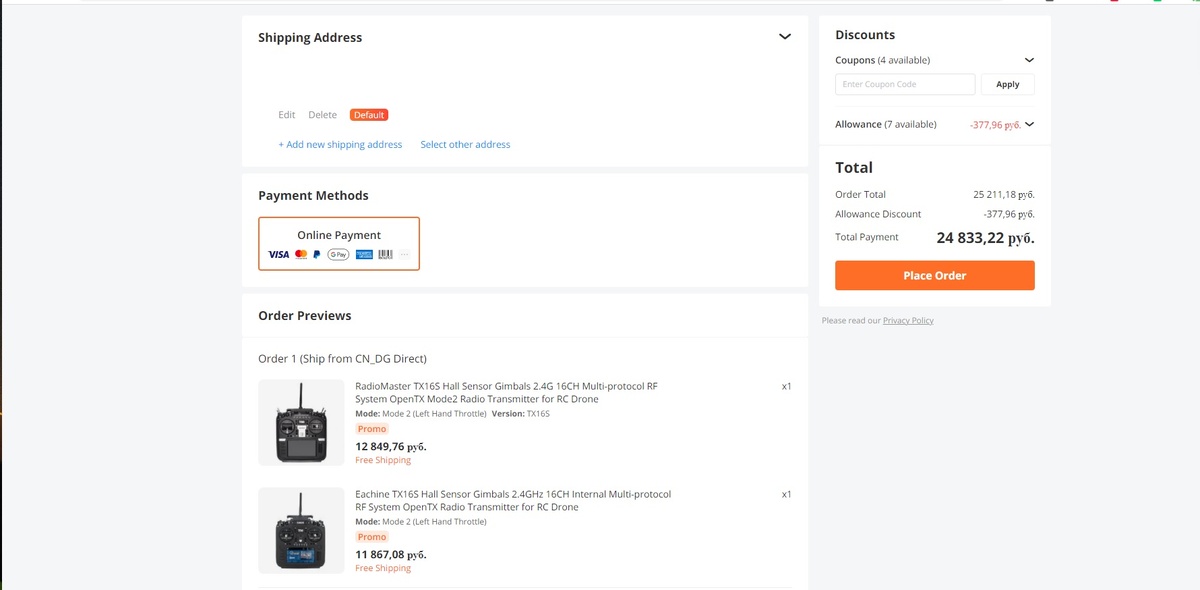Collapse the Shipping Address section
Screen dimensions: 1200x590
(785, 37)
